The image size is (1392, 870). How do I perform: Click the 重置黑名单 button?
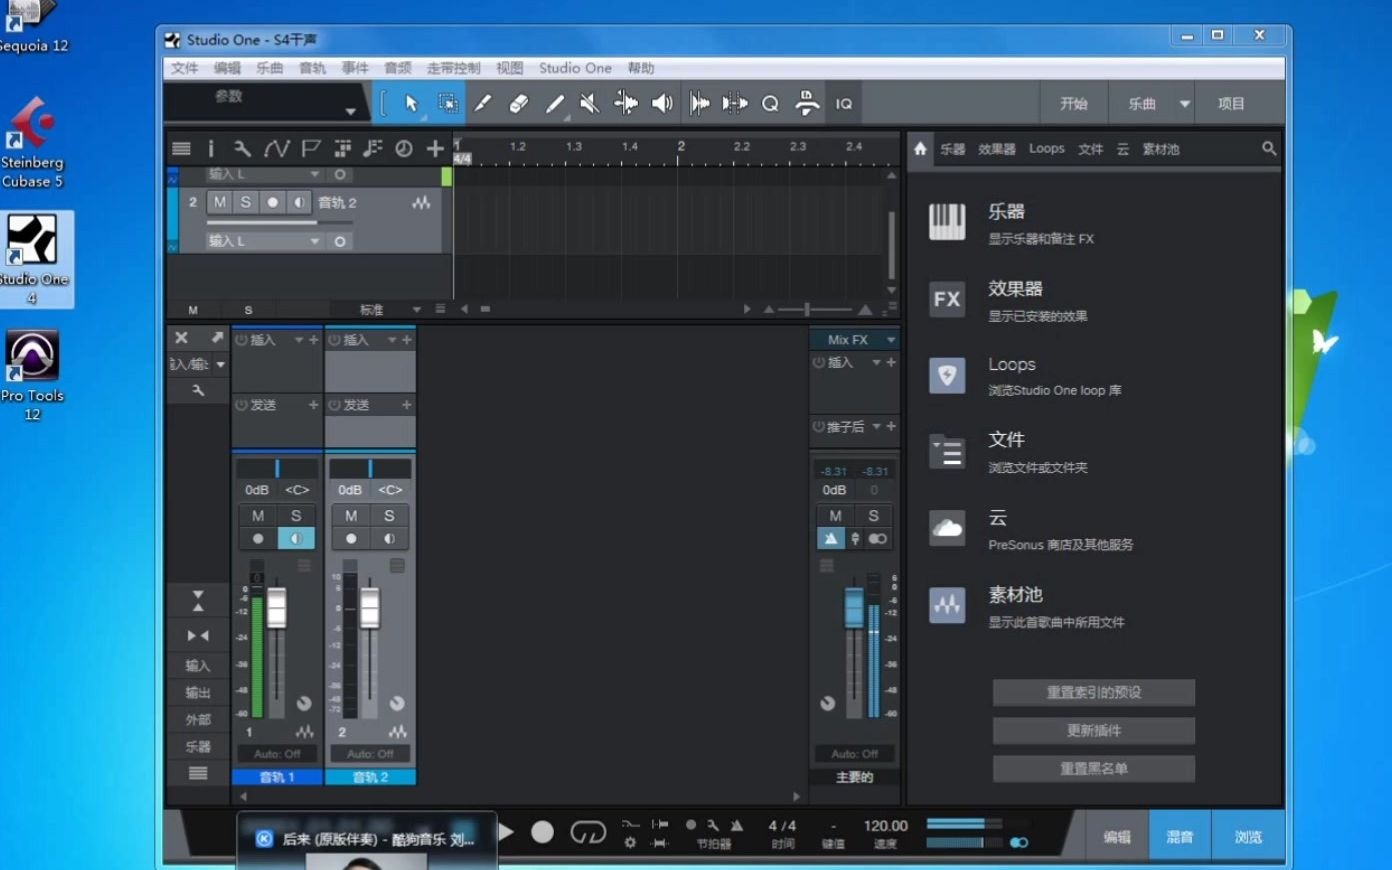pyautogui.click(x=1094, y=768)
